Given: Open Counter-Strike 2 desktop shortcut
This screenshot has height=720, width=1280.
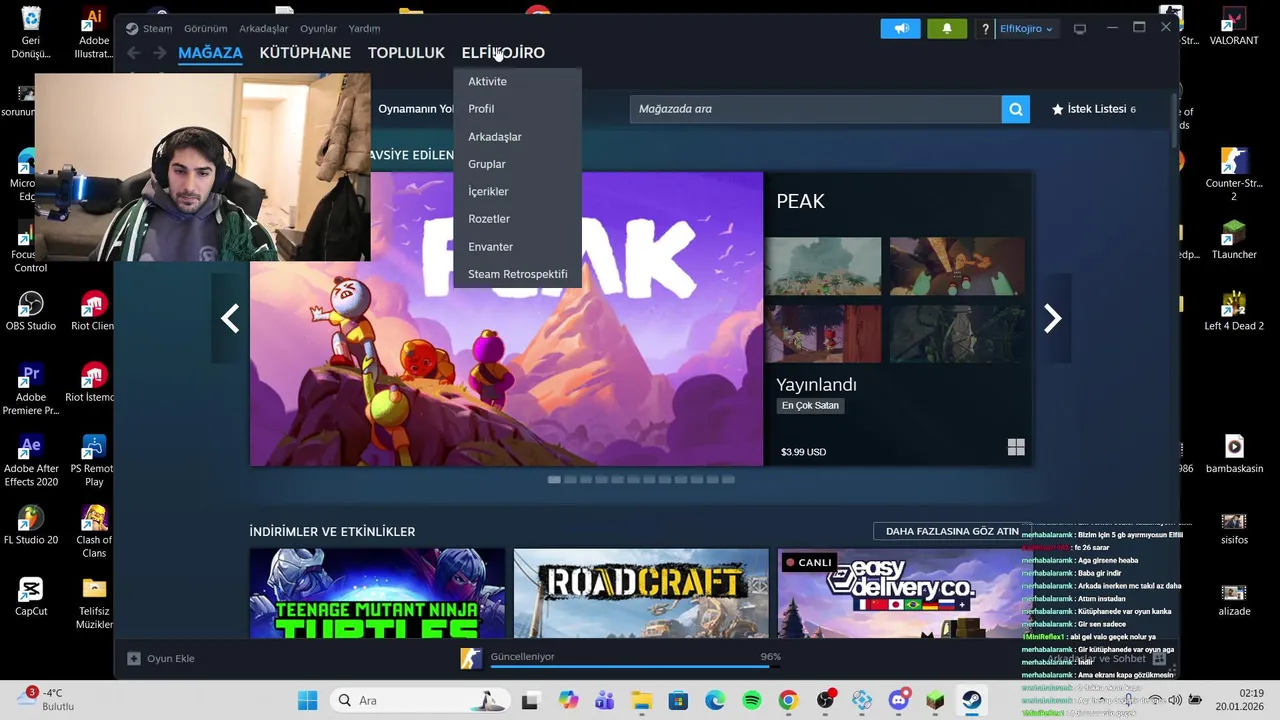Looking at the screenshot, I should (1234, 174).
